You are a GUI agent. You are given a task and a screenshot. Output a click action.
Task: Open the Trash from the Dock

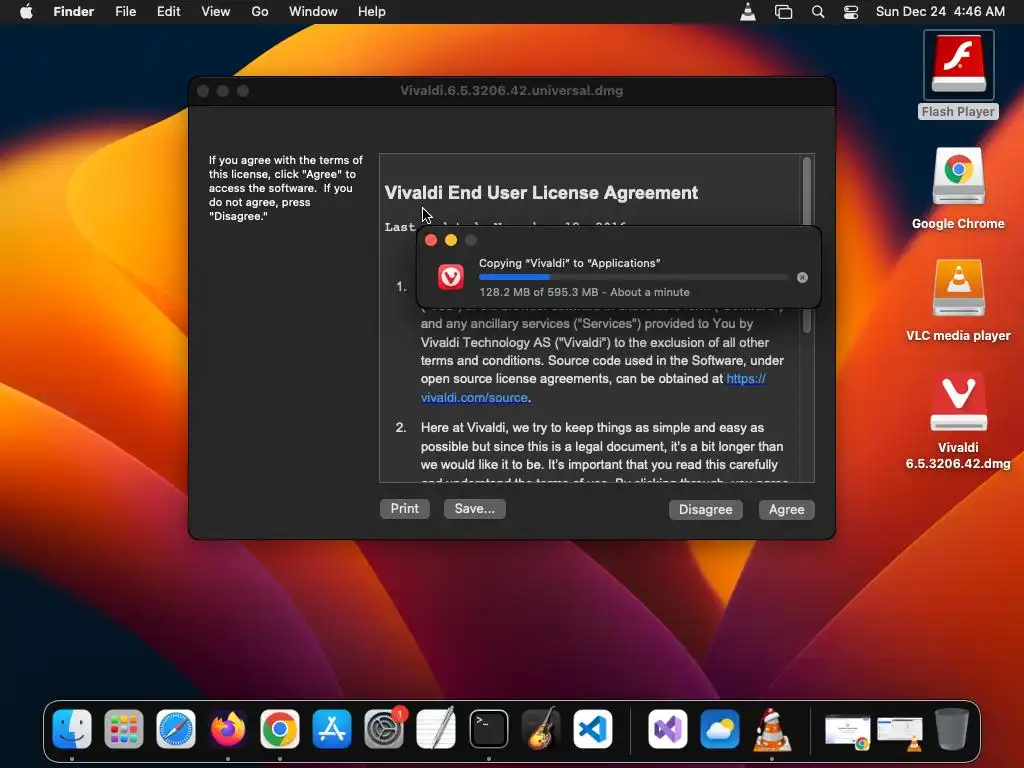click(952, 729)
